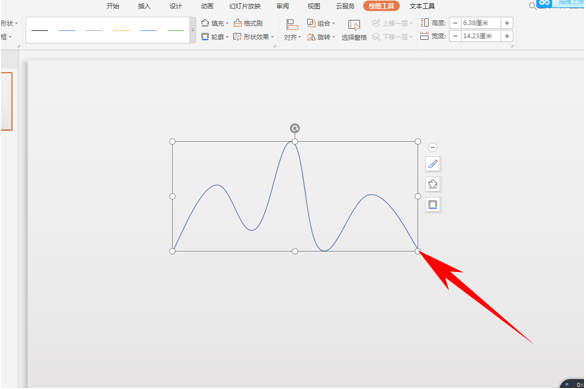This screenshot has width=586, height=389.
Task: Open the size group dialog launcher
Action: click(x=512, y=46)
